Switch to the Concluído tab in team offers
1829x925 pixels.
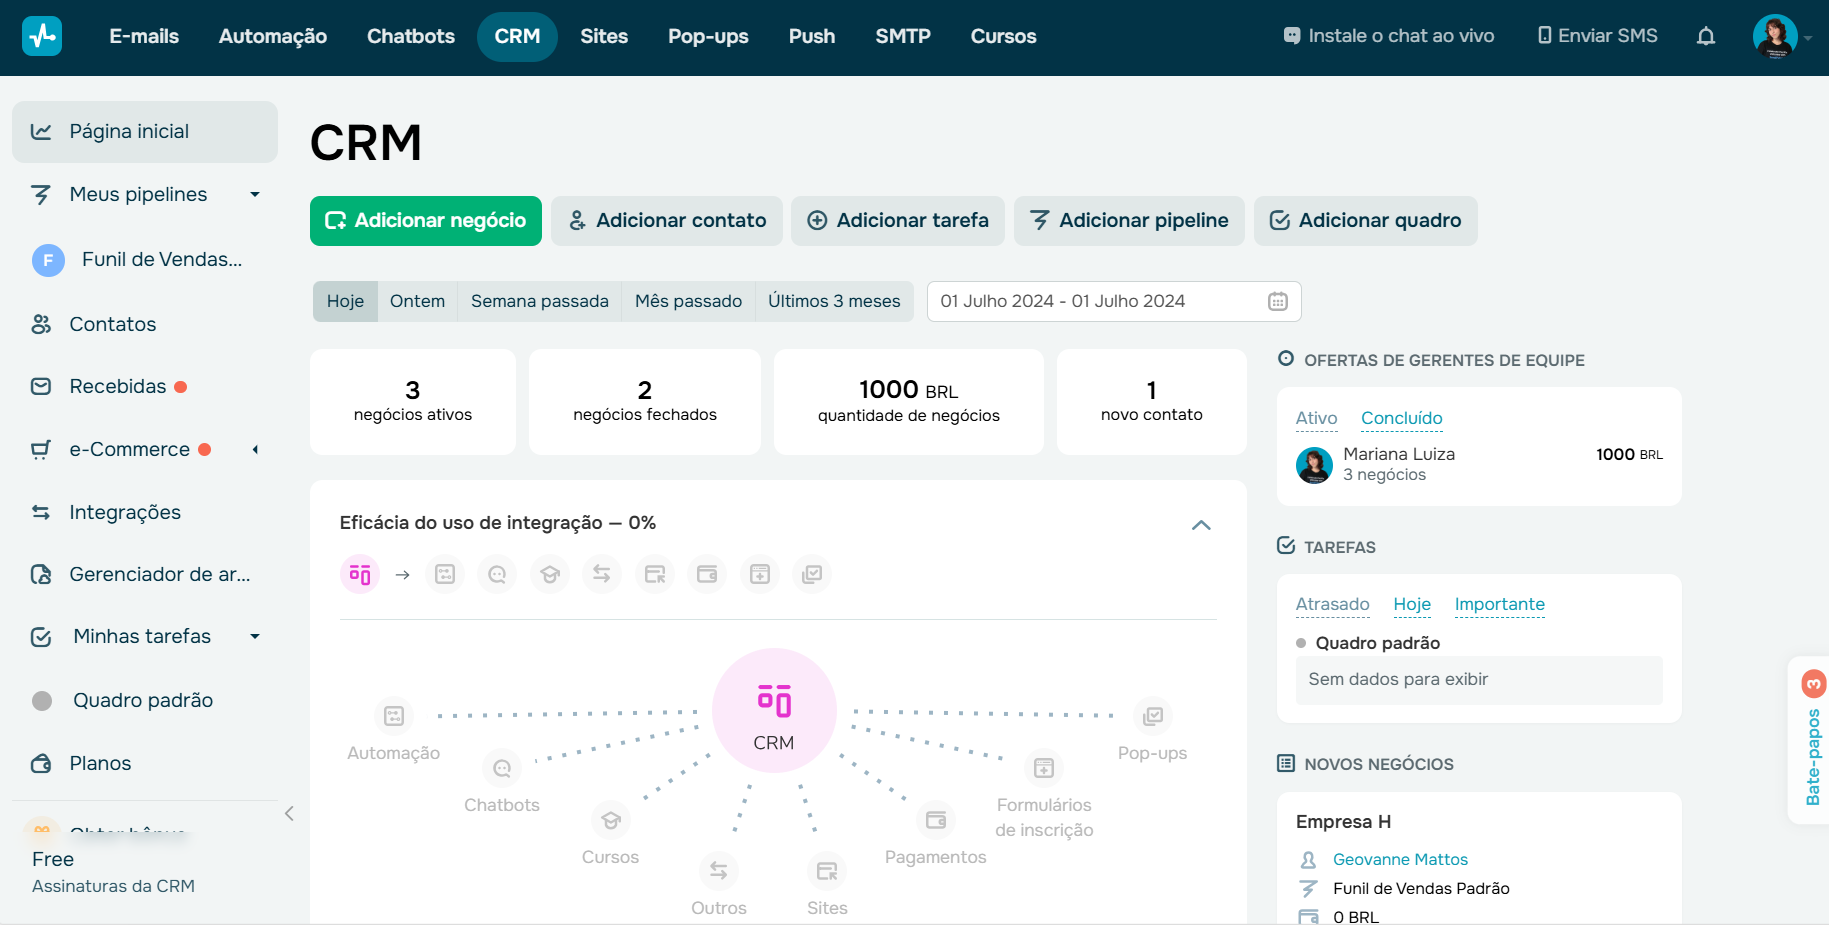1401,418
